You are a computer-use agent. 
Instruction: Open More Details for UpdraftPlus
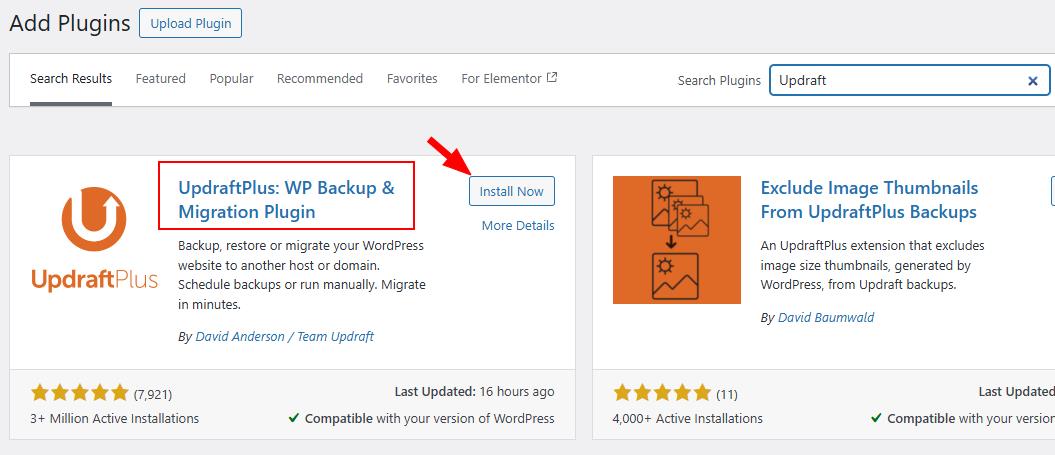click(518, 225)
